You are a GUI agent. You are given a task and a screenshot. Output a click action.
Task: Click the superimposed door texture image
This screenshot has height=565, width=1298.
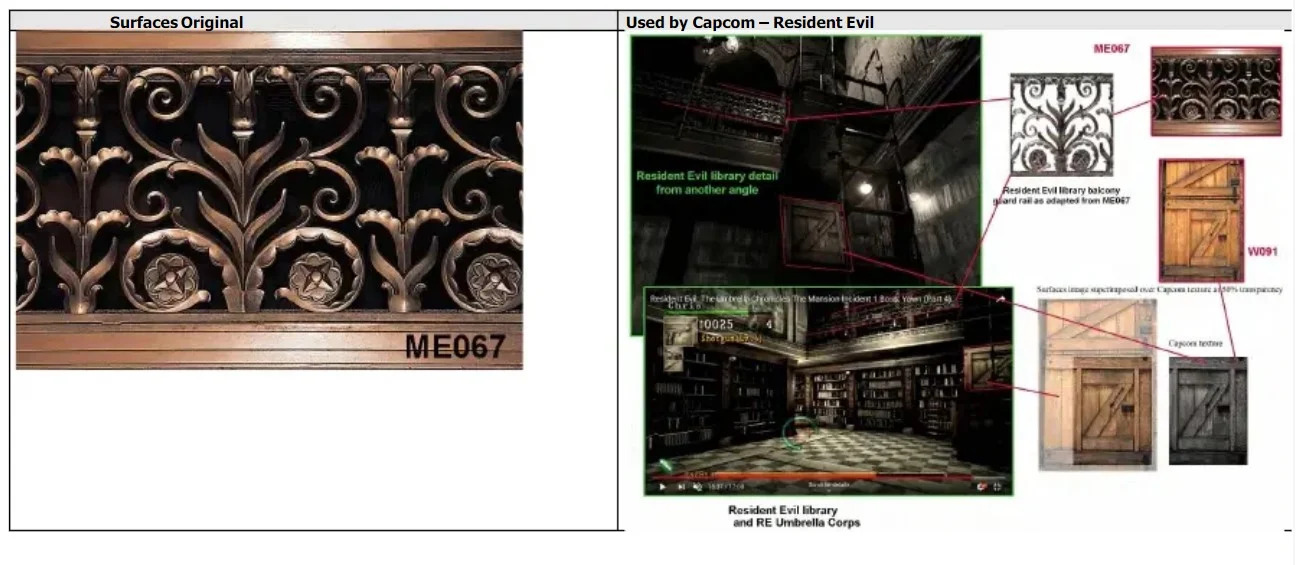click(1097, 385)
